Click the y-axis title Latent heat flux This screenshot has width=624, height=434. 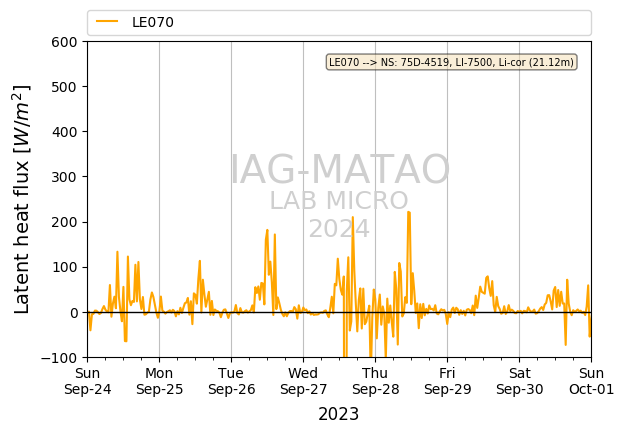point(21,199)
